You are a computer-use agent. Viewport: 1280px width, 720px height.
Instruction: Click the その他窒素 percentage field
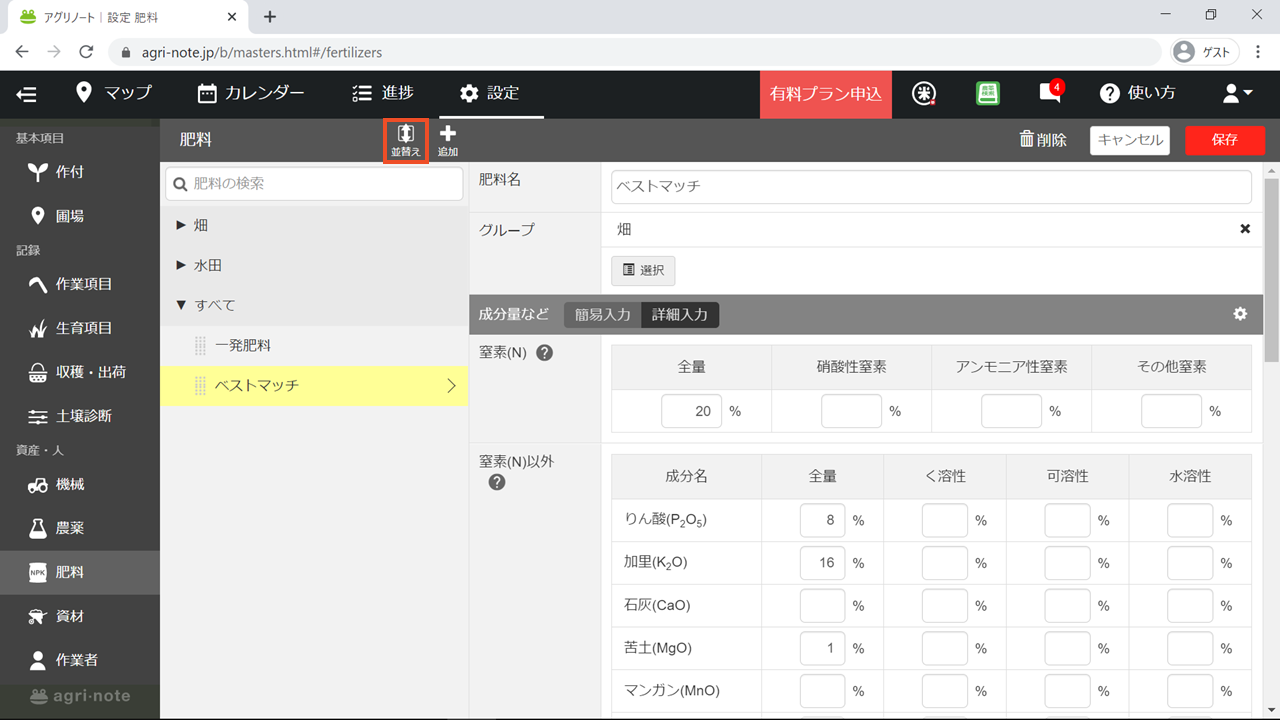[1171, 411]
